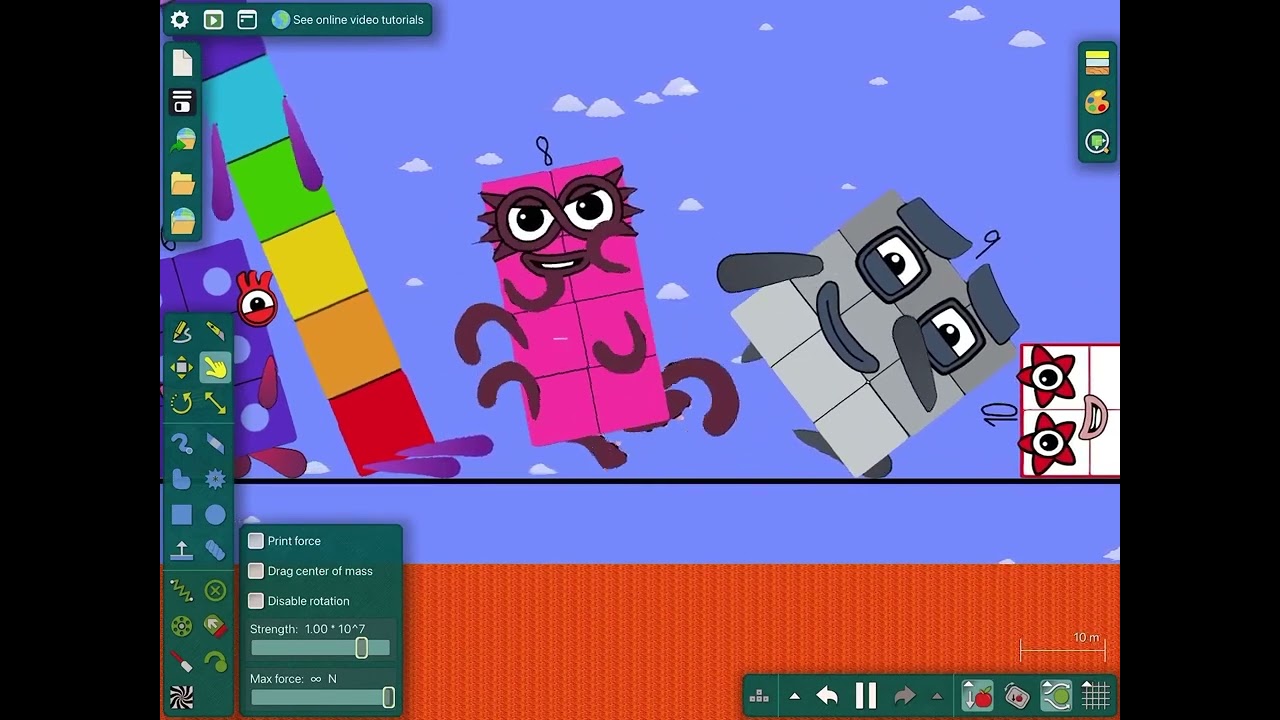Image resolution: width=1280 pixels, height=720 pixels.
Task: Click the save scene disk icon
Action: [x=182, y=102]
